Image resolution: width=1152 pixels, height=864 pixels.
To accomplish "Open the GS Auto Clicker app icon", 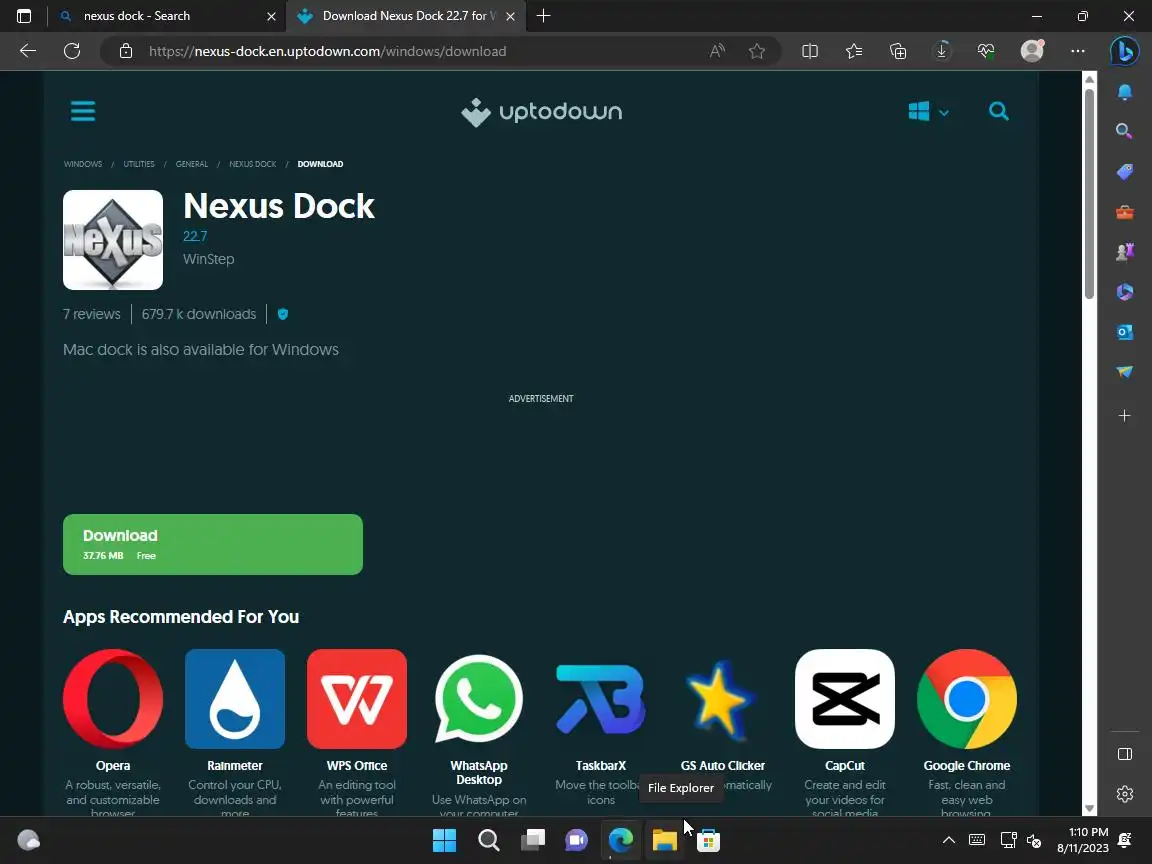I will (x=723, y=699).
